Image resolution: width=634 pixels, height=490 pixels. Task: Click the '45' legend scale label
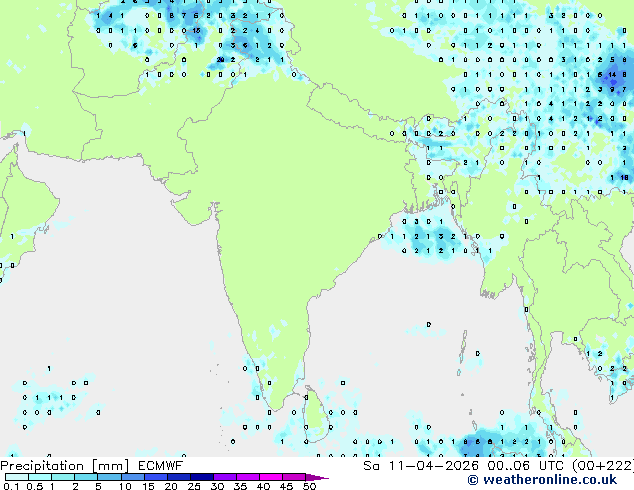286,486
